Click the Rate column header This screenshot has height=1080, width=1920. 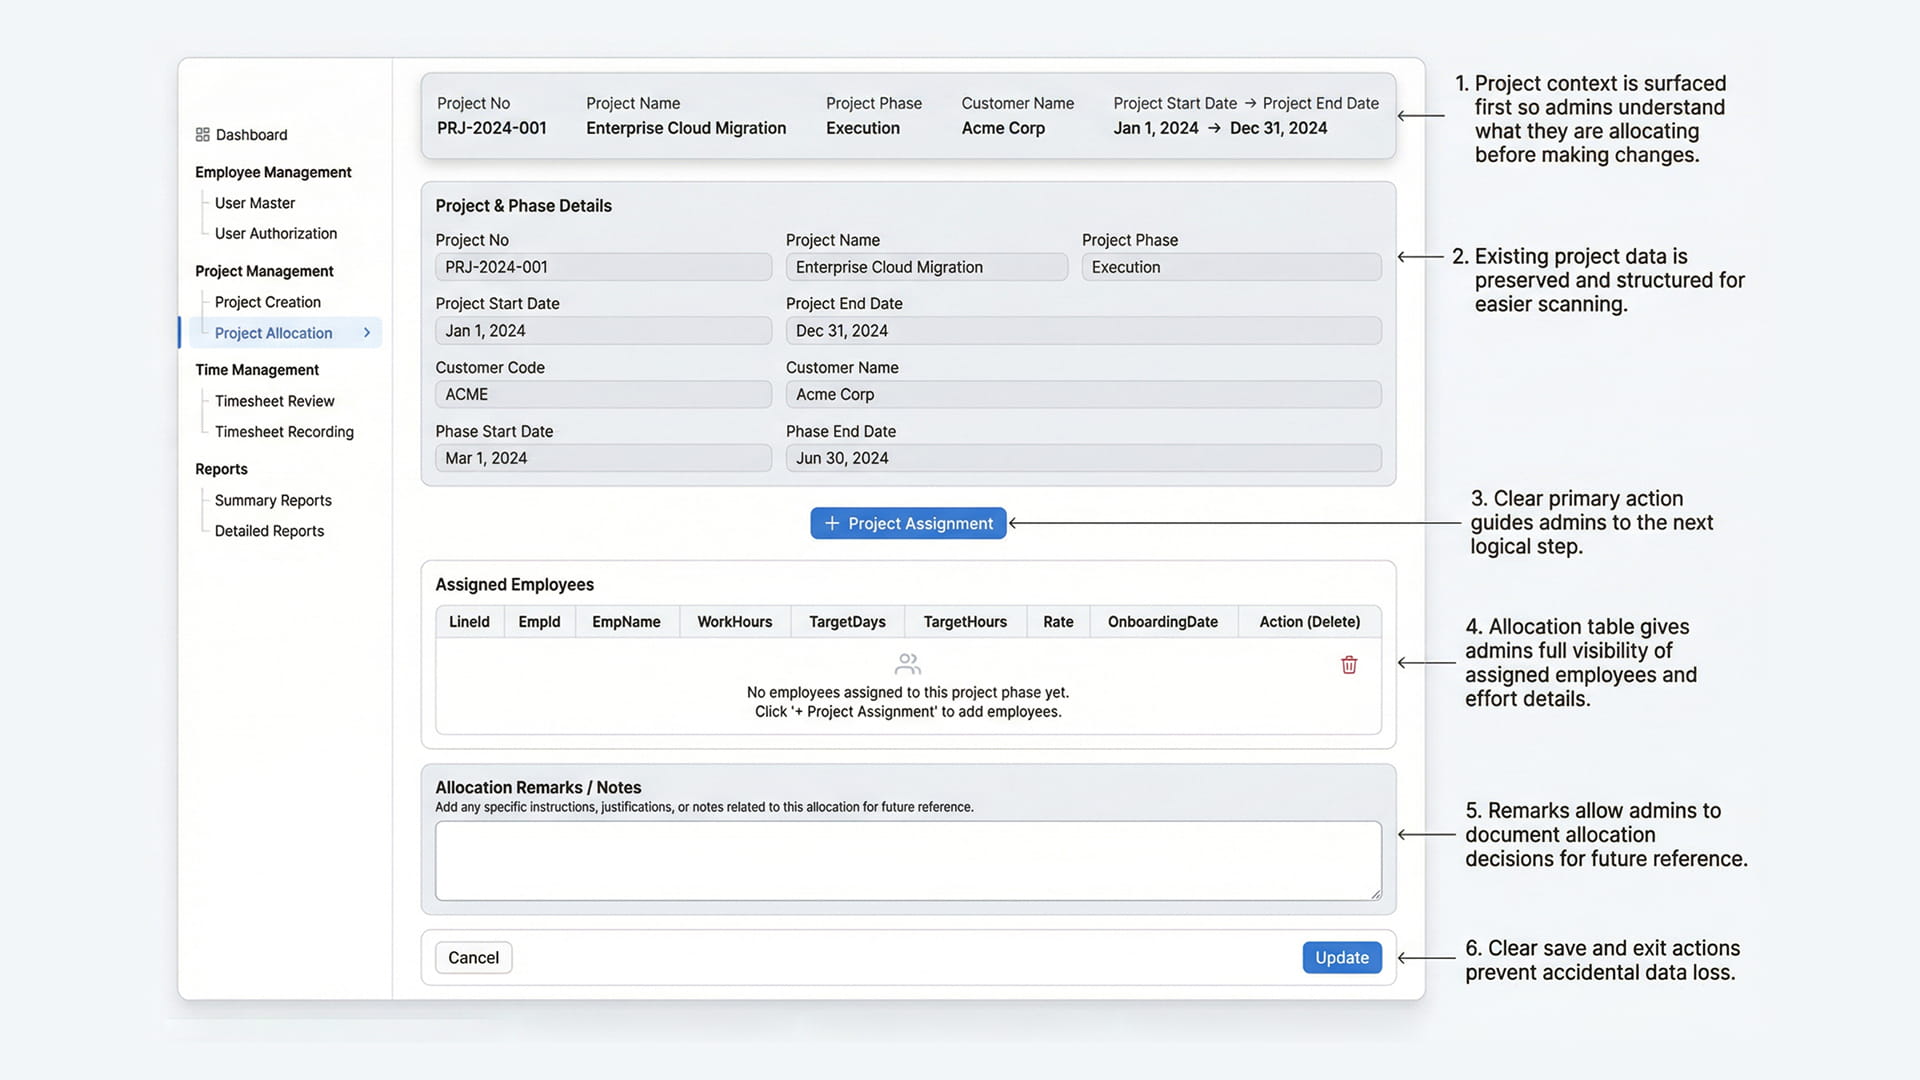(x=1058, y=622)
